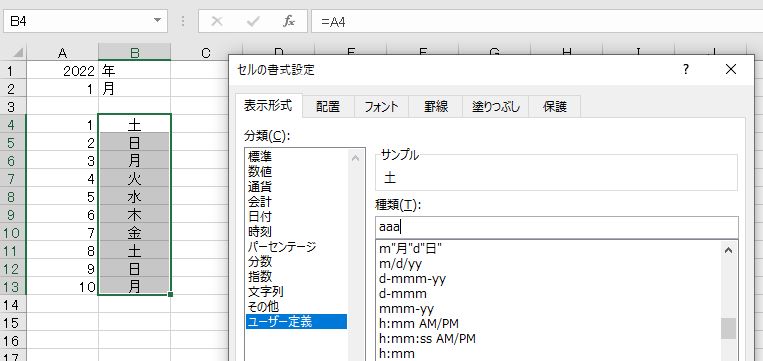
Task: Select 指数 category
Action: coord(297,277)
